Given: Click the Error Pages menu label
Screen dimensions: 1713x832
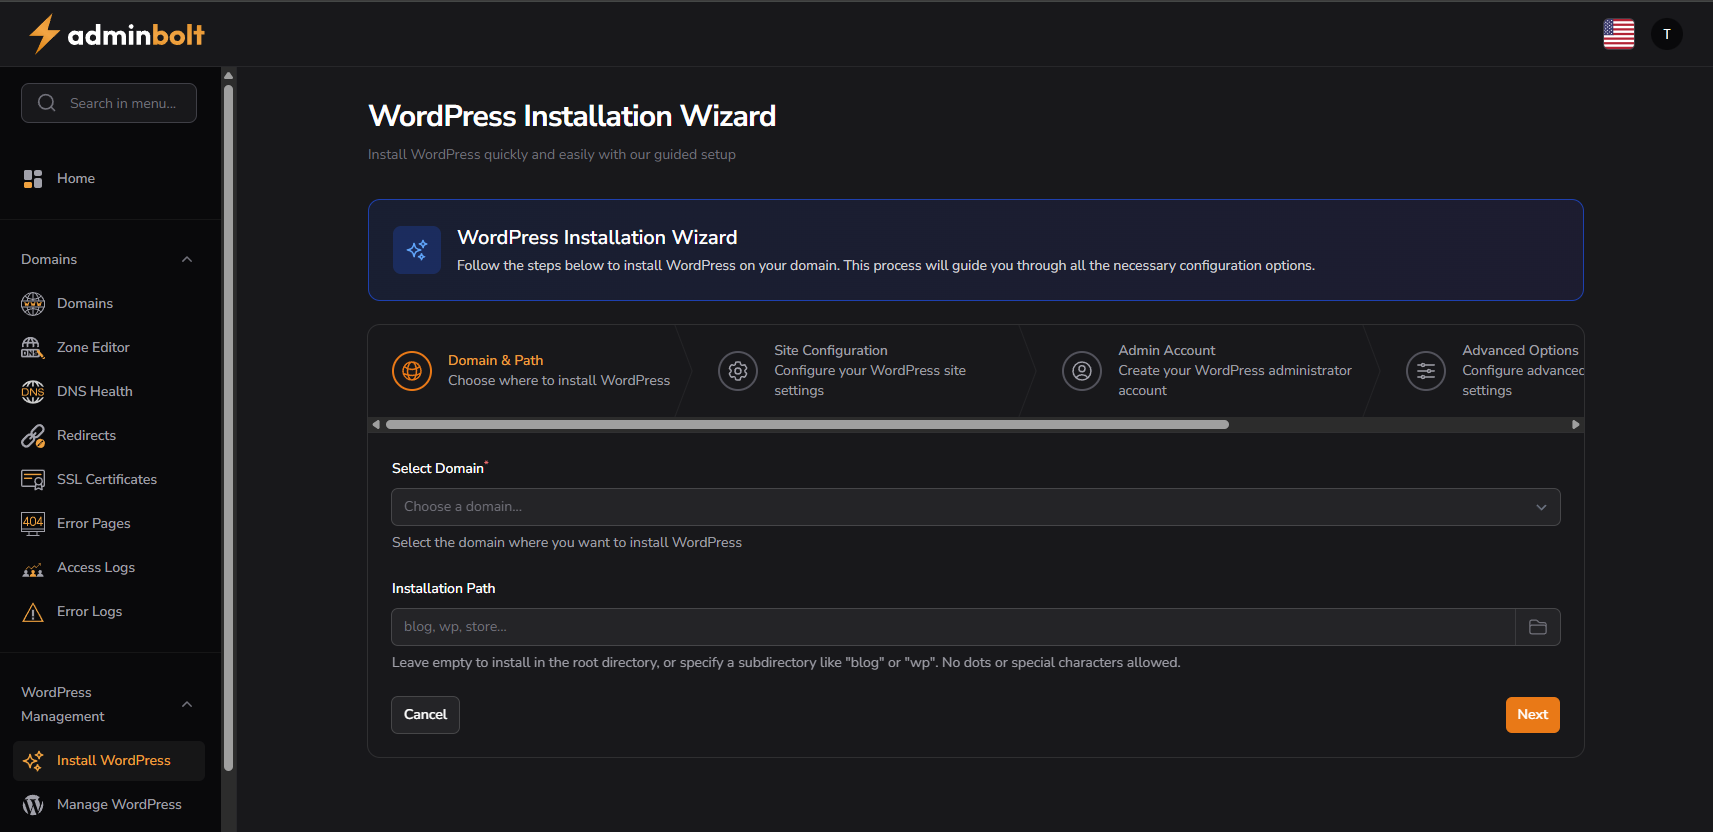Looking at the screenshot, I should tap(94, 523).
